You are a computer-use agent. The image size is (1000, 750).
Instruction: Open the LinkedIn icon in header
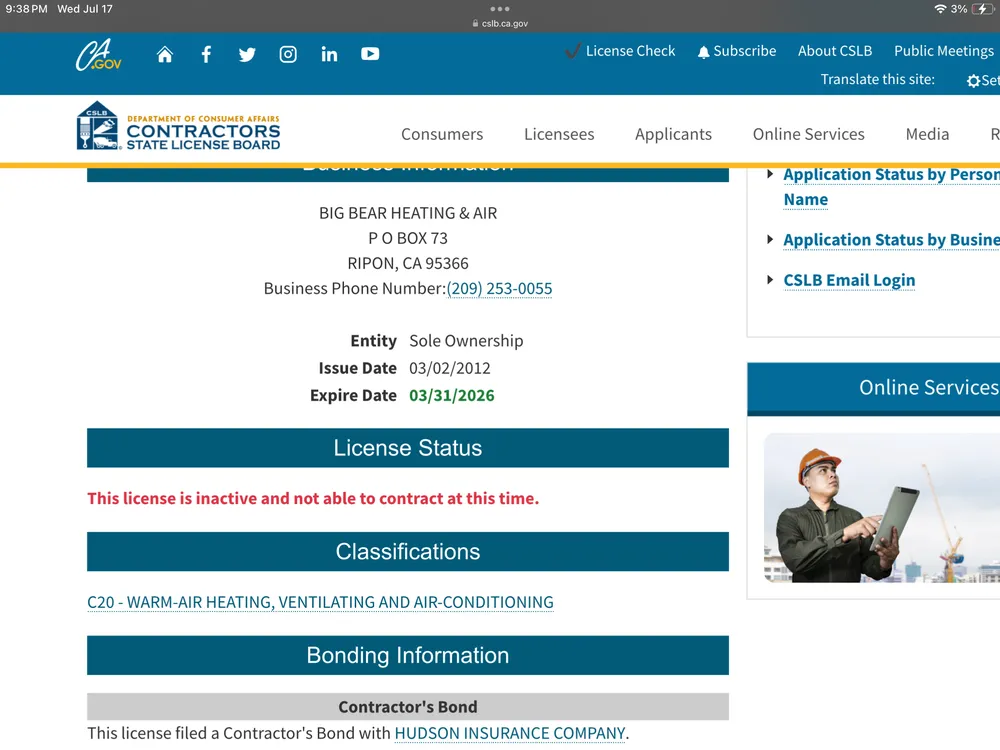coord(329,55)
